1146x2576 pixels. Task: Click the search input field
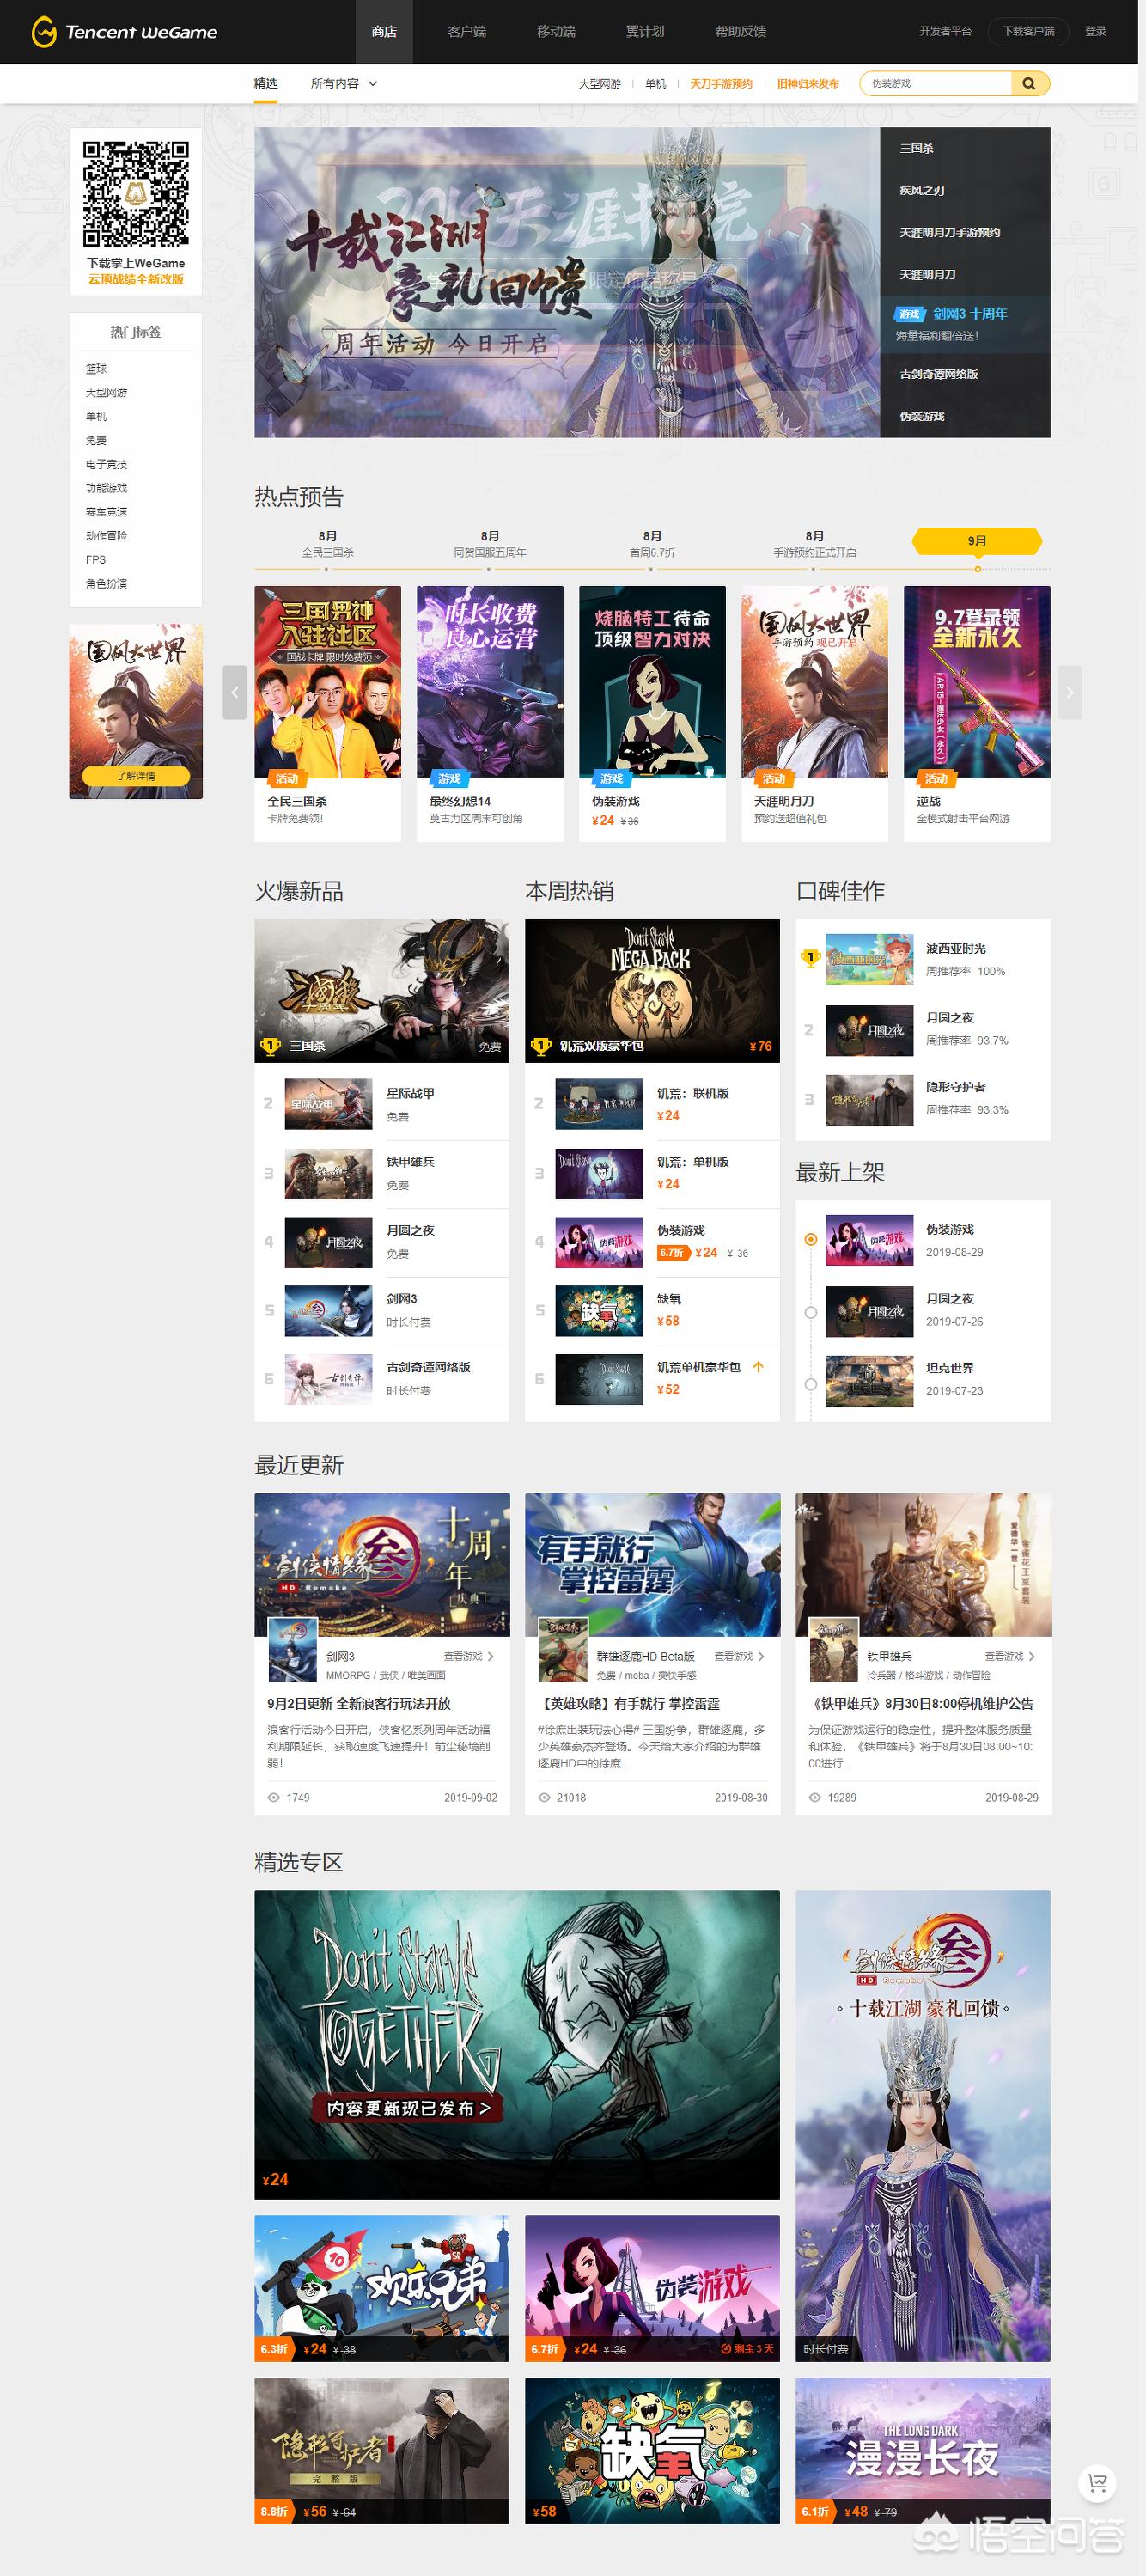tap(935, 84)
